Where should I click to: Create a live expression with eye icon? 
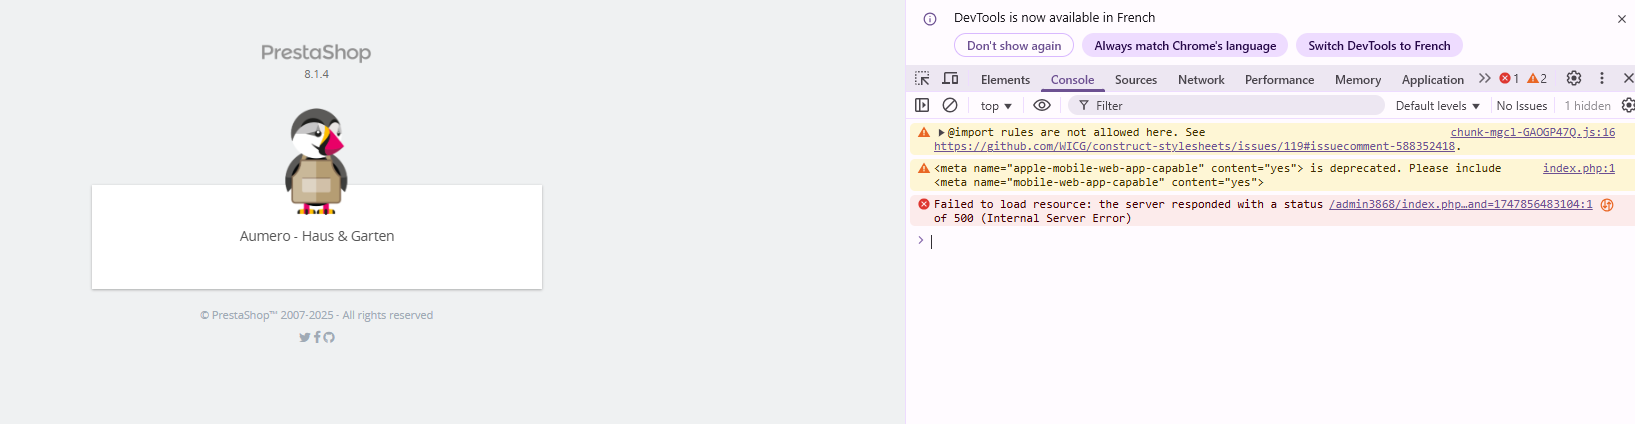coord(1042,105)
